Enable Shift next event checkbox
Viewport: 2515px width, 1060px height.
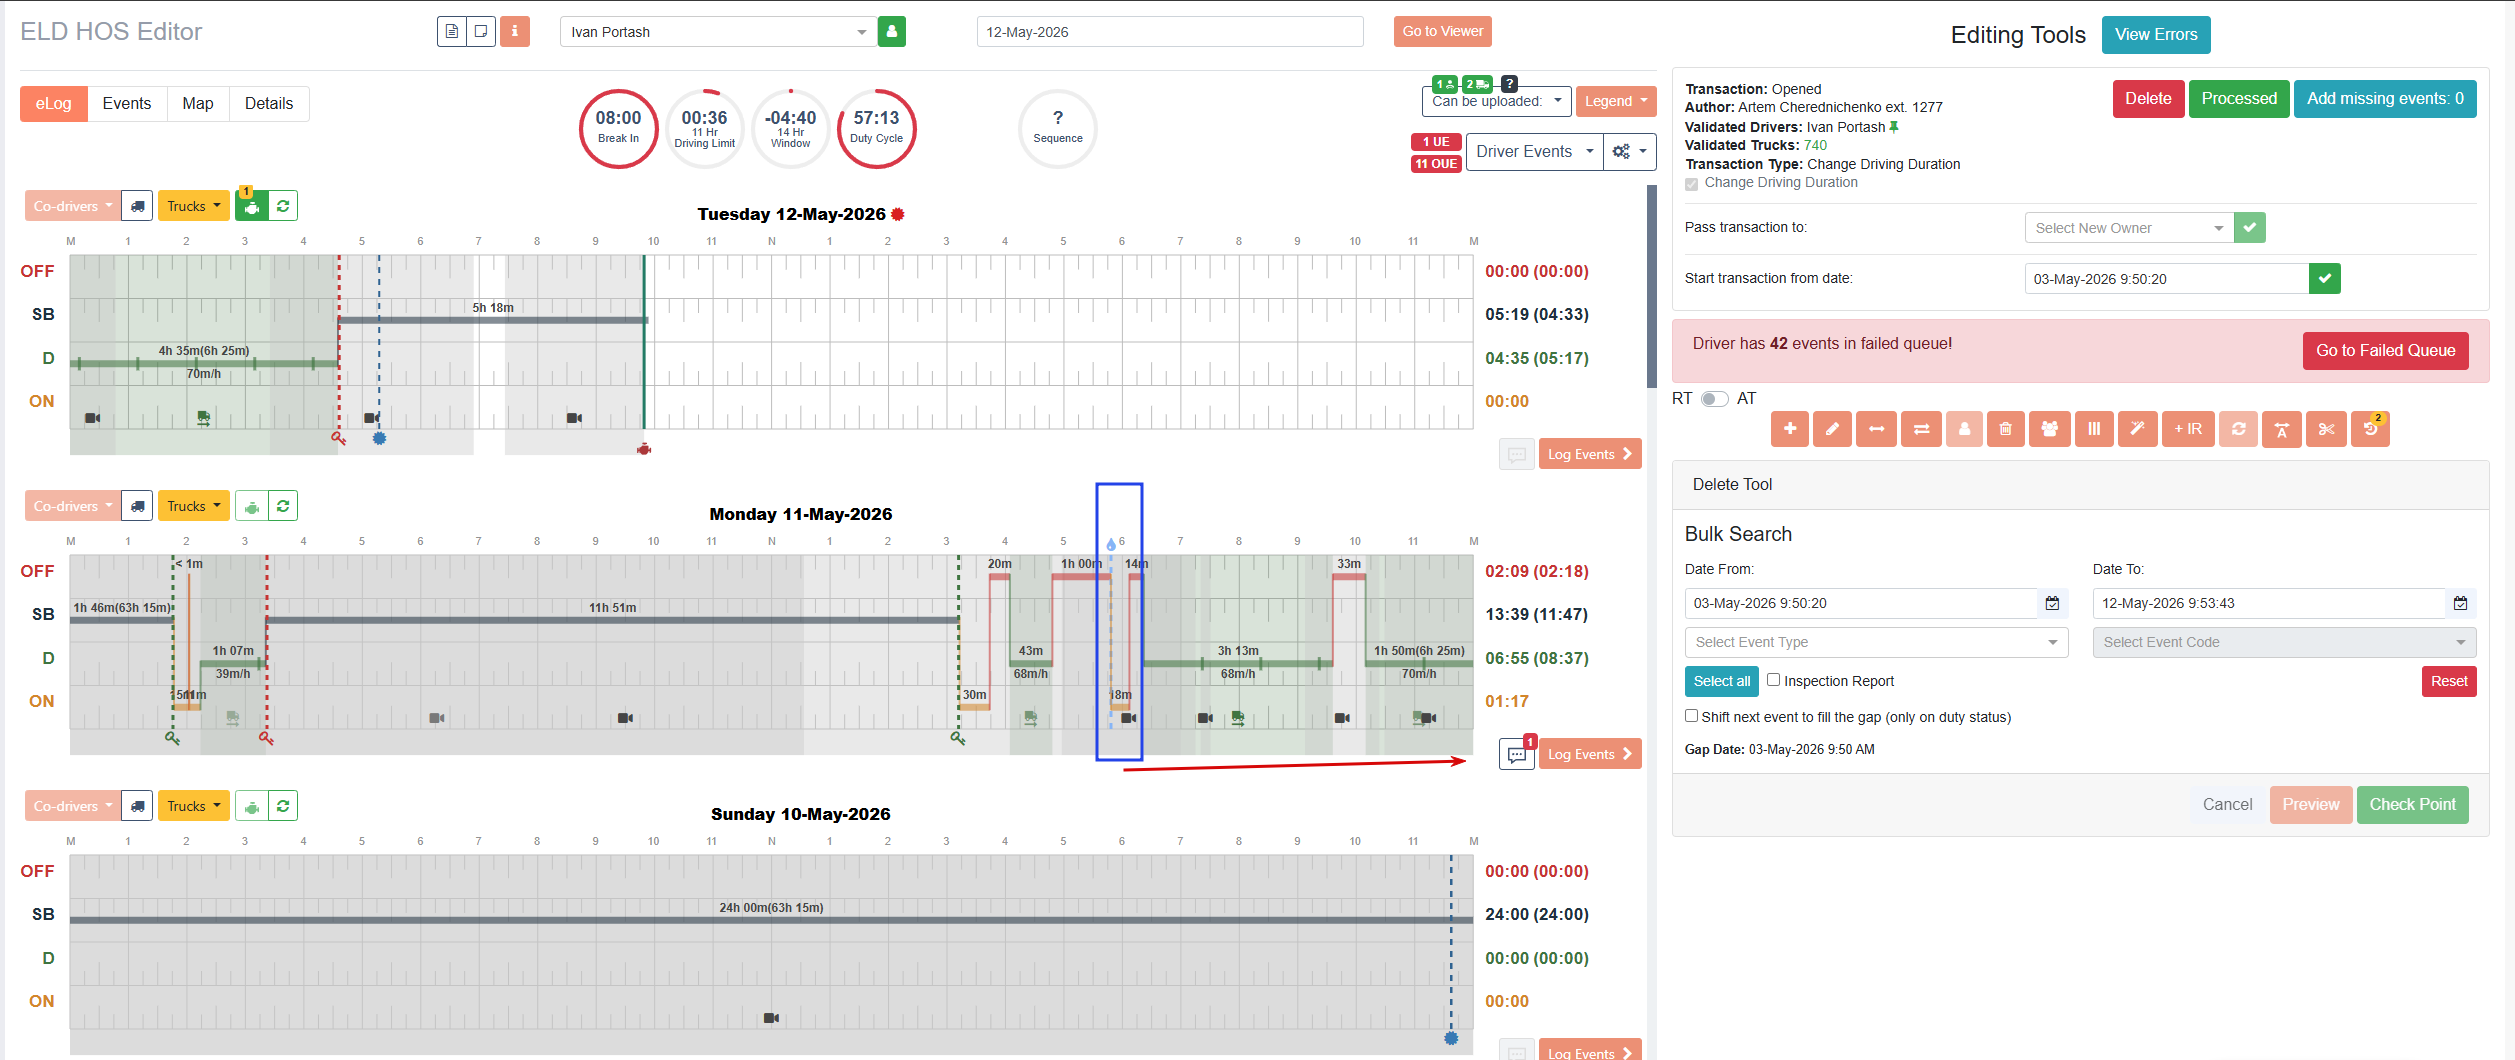1691,716
